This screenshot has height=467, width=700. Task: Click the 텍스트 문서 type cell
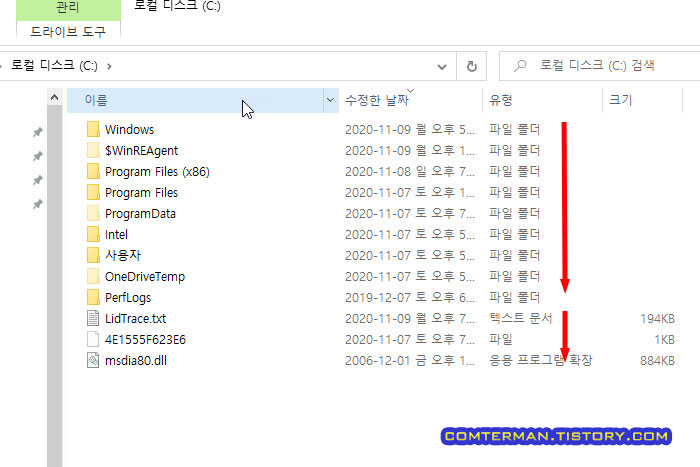tap(521, 318)
